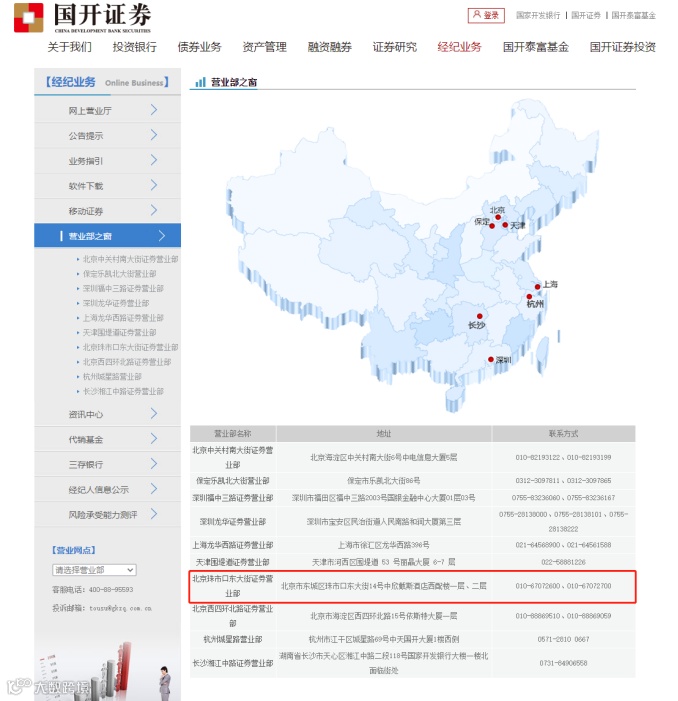
Task: Open the 请选择营业部 dropdown
Action: [94, 570]
